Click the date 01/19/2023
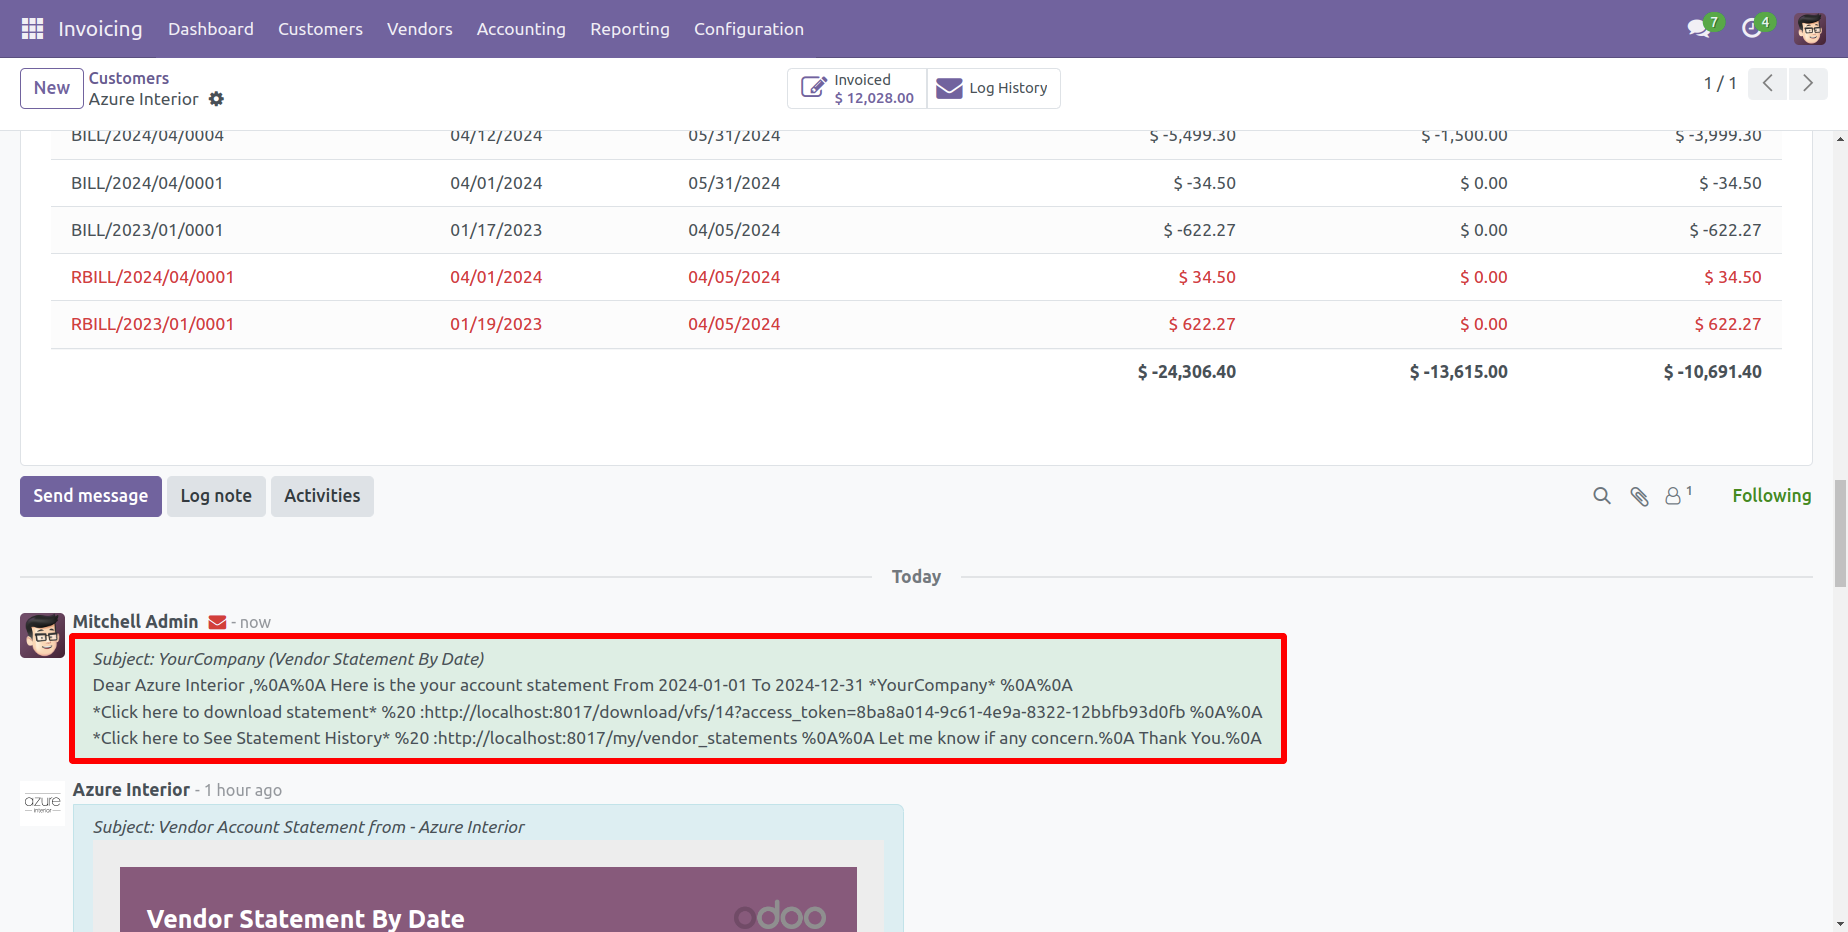 click(x=496, y=324)
